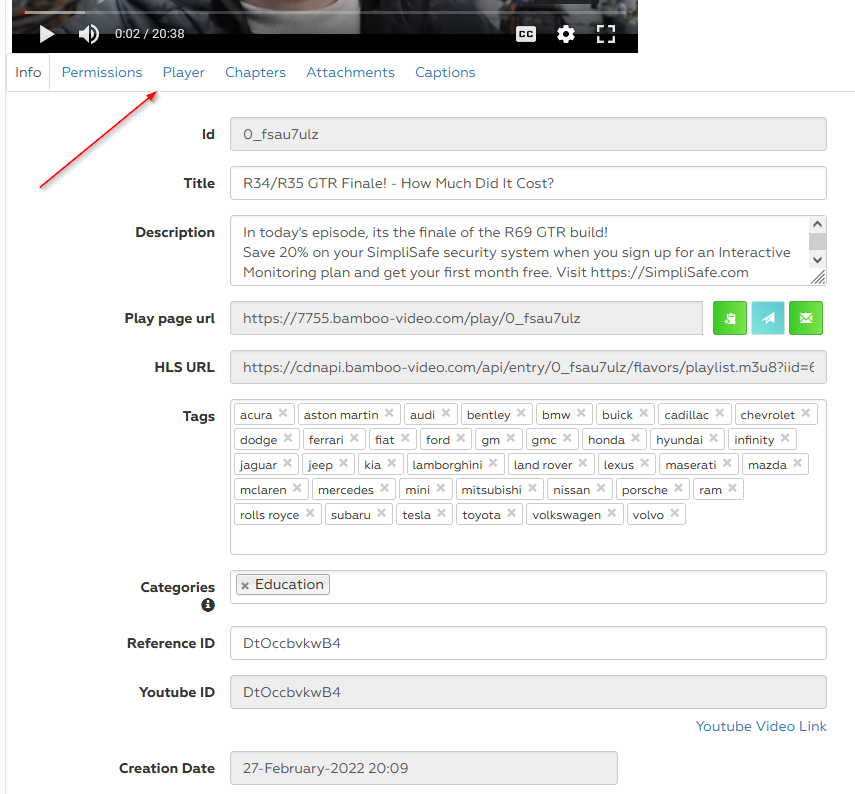Image resolution: width=855 pixels, height=794 pixels.
Task: Open video player settings gear
Action: click(565, 34)
